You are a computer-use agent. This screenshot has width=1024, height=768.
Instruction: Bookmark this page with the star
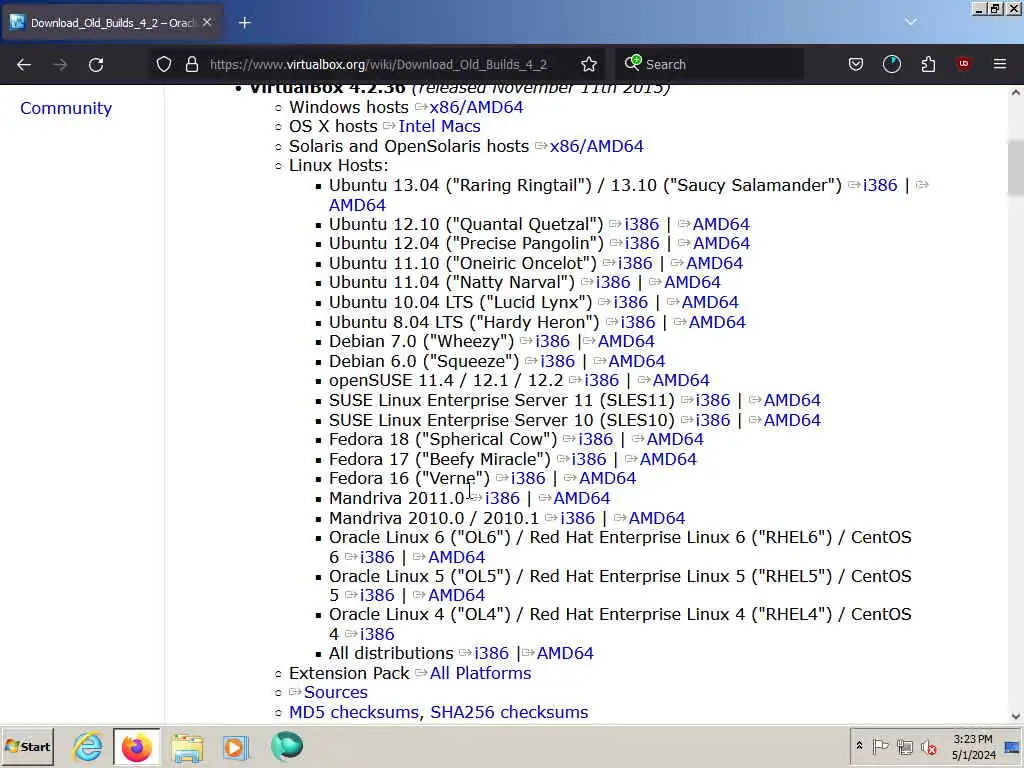(x=589, y=64)
